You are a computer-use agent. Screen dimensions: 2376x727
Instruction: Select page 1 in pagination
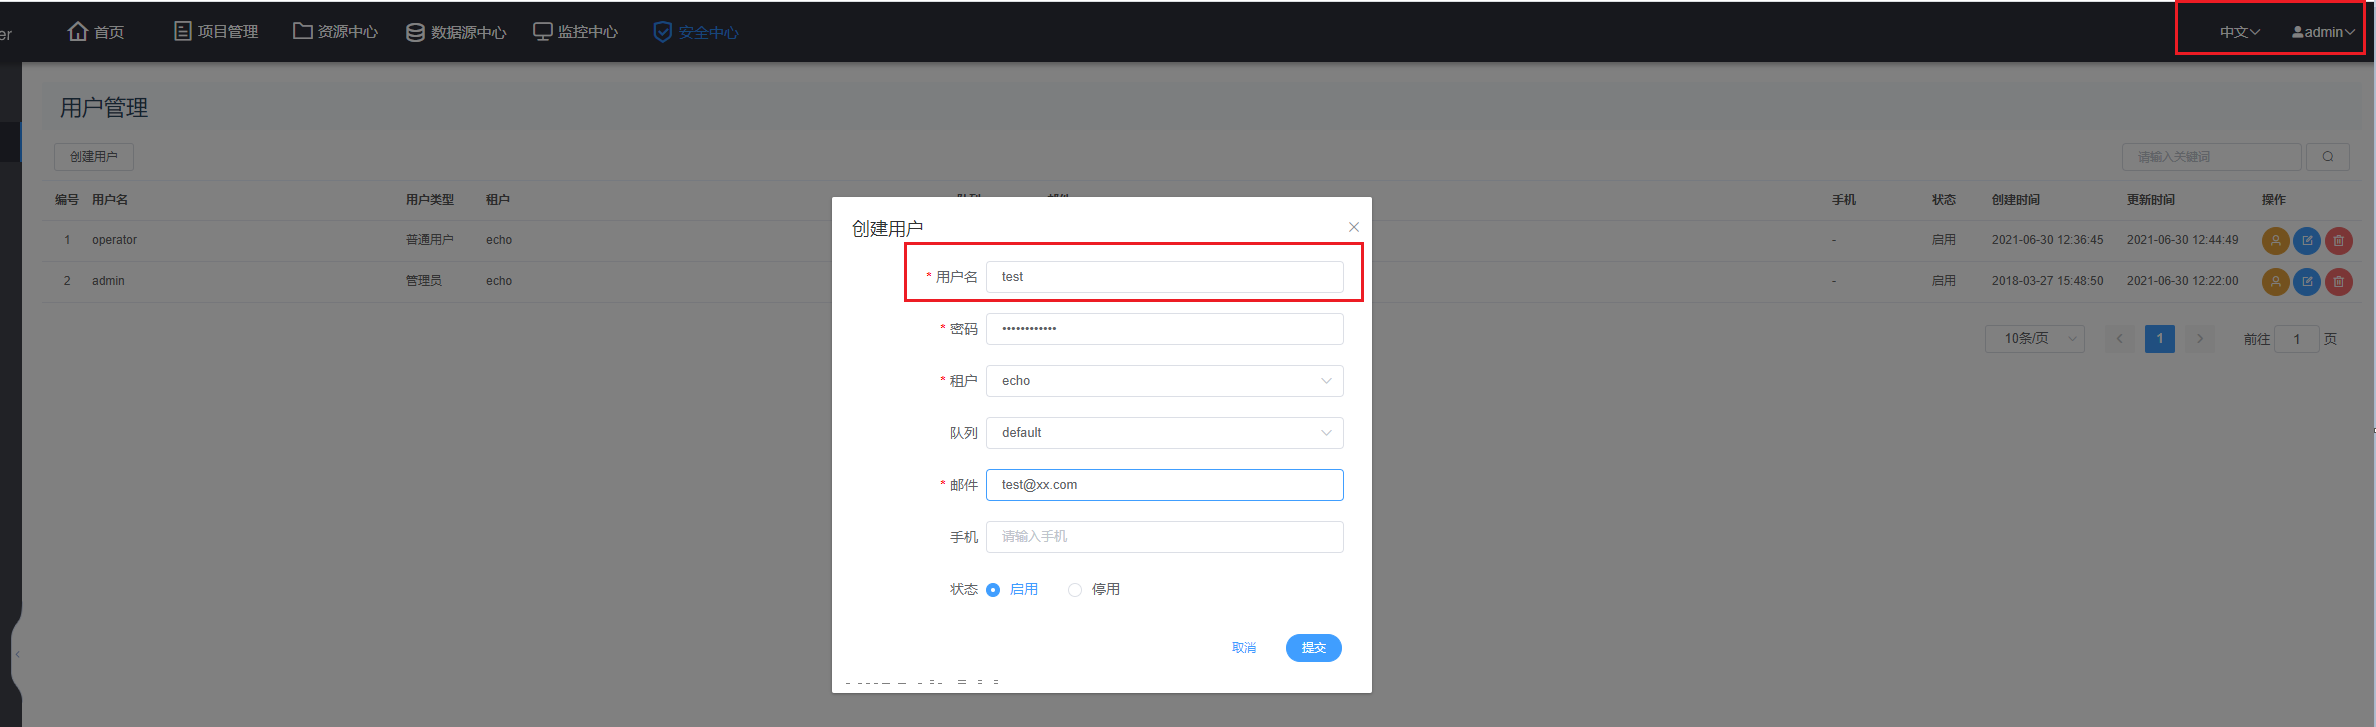click(2160, 339)
